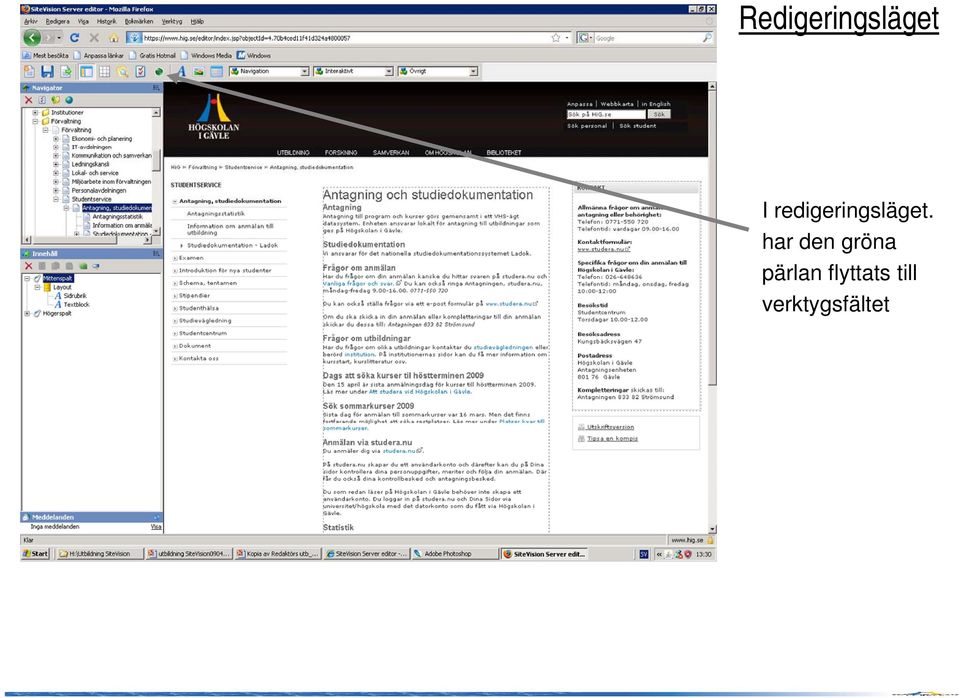The height and width of the screenshot is (698, 960).
Task: Click the grid view toolbar icon
Action: pos(105,72)
